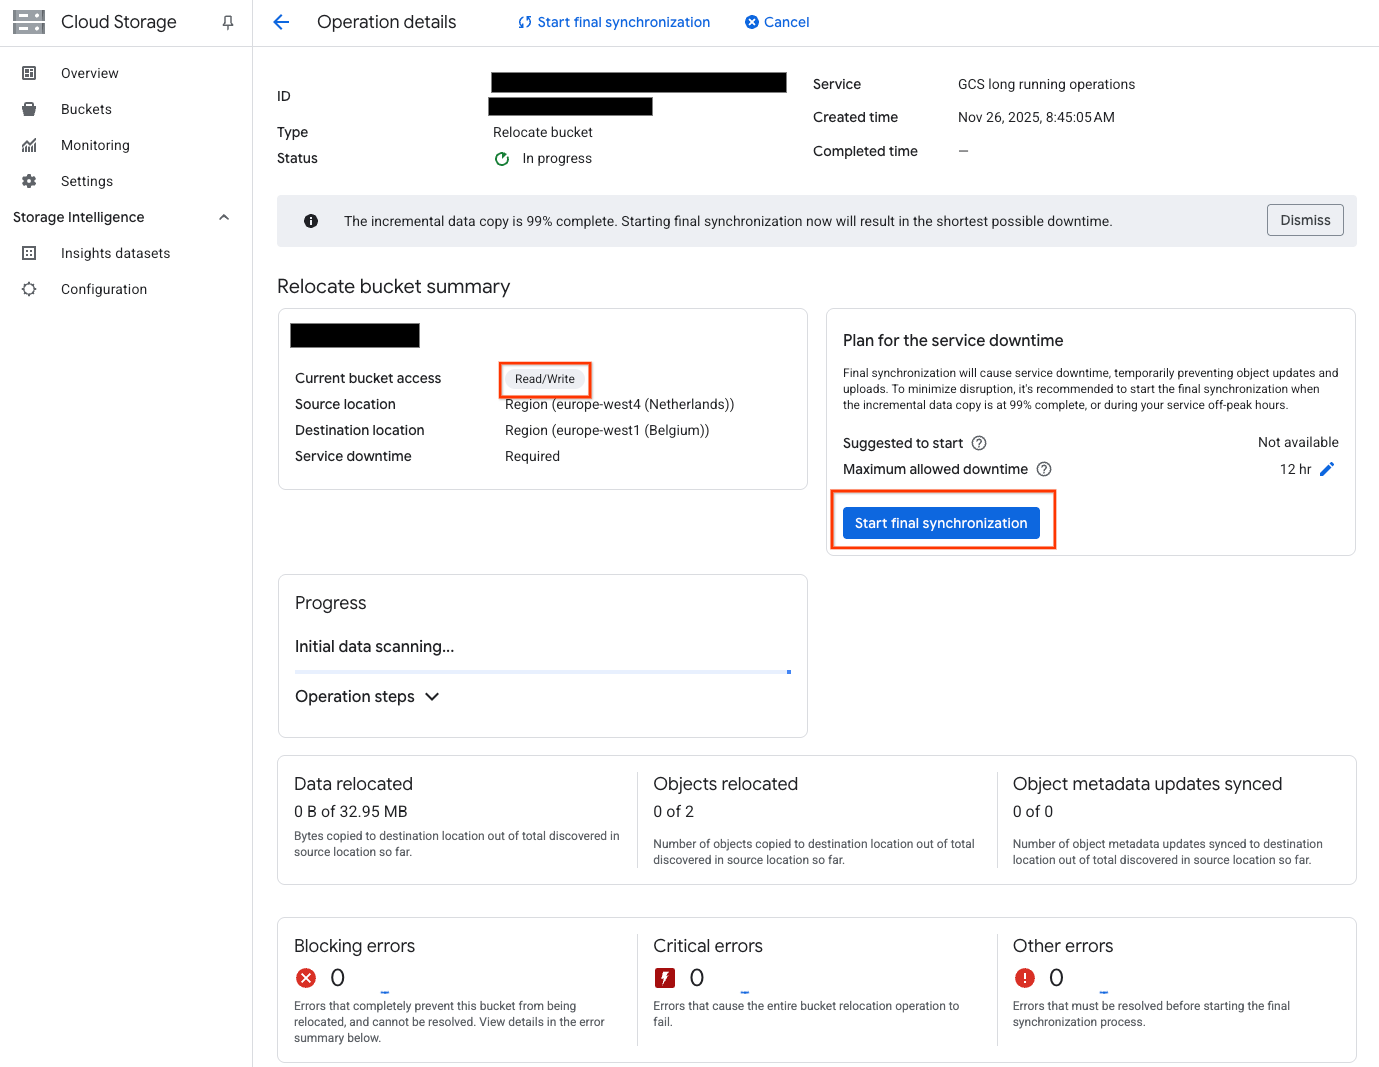Cancel the relocation operation in the header
The height and width of the screenshot is (1067, 1379).
click(777, 22)
